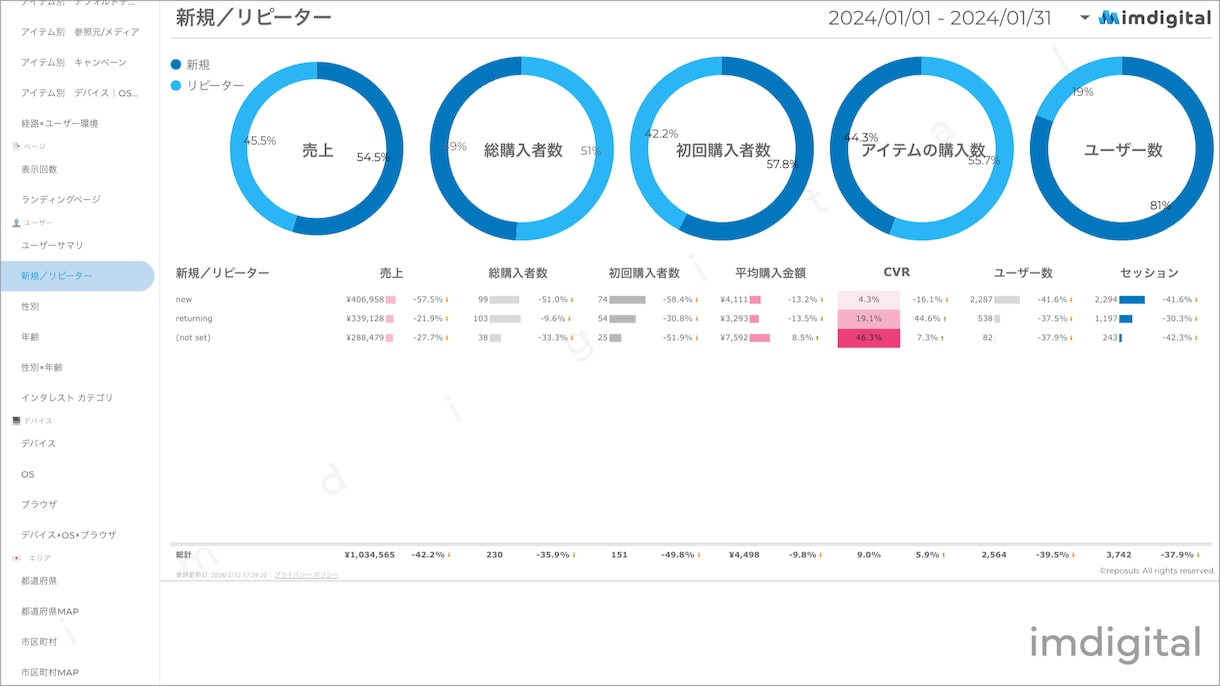Click the 2,294 sessions value
This screenshot has height=686, width=1220.
coord(1106,299)
